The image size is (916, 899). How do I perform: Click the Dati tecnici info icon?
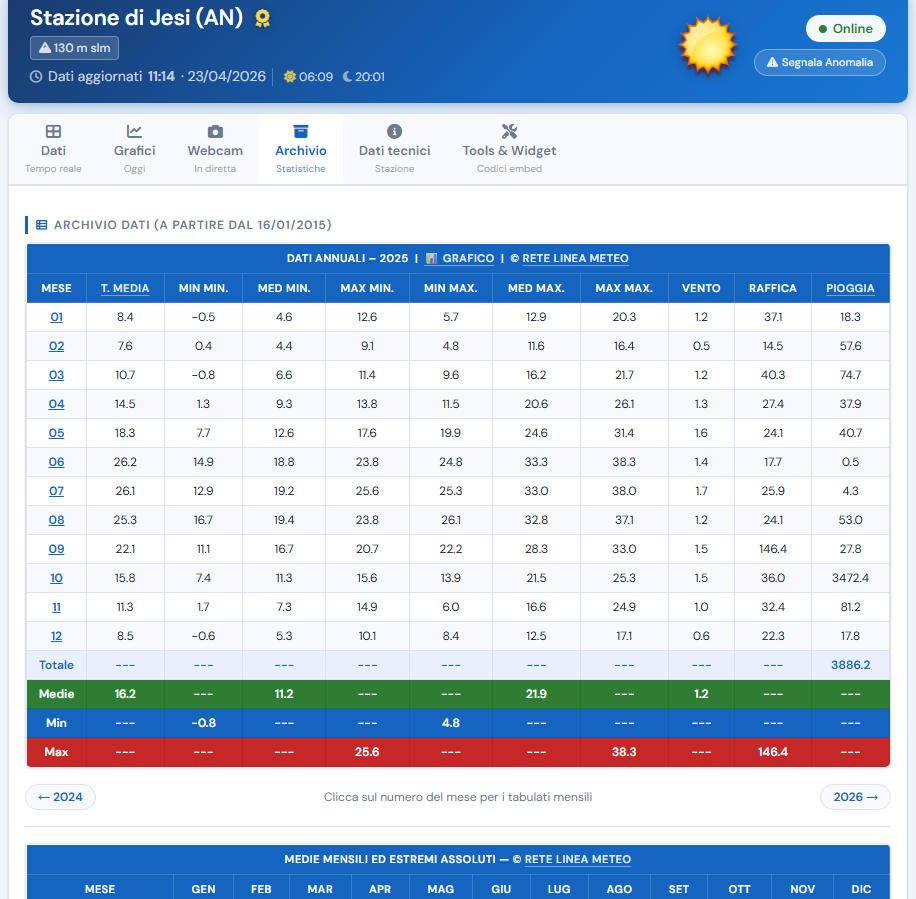tap(394, 132)
